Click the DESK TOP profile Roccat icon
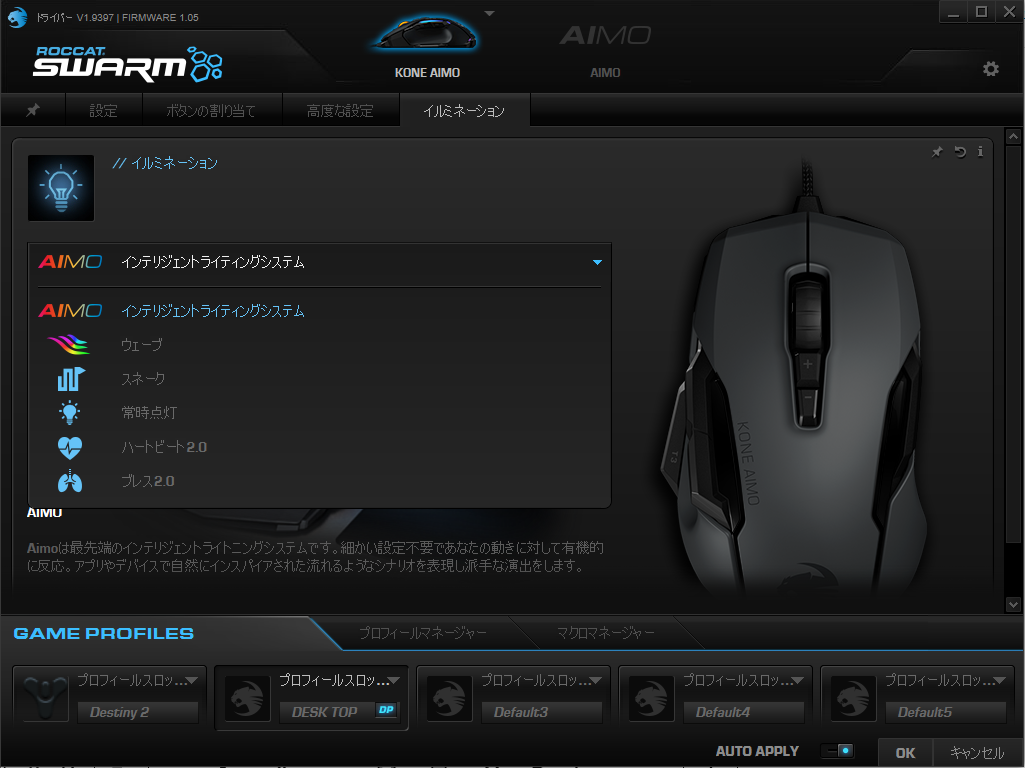1025x768 pixels. point(247,698)
